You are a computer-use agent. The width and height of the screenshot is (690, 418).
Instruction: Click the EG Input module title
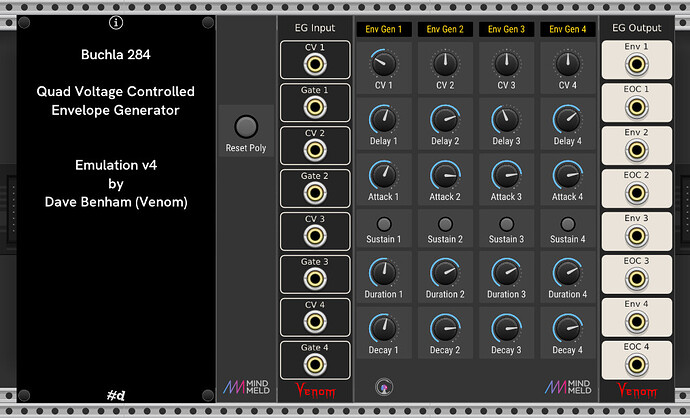[x=315, y=28]
